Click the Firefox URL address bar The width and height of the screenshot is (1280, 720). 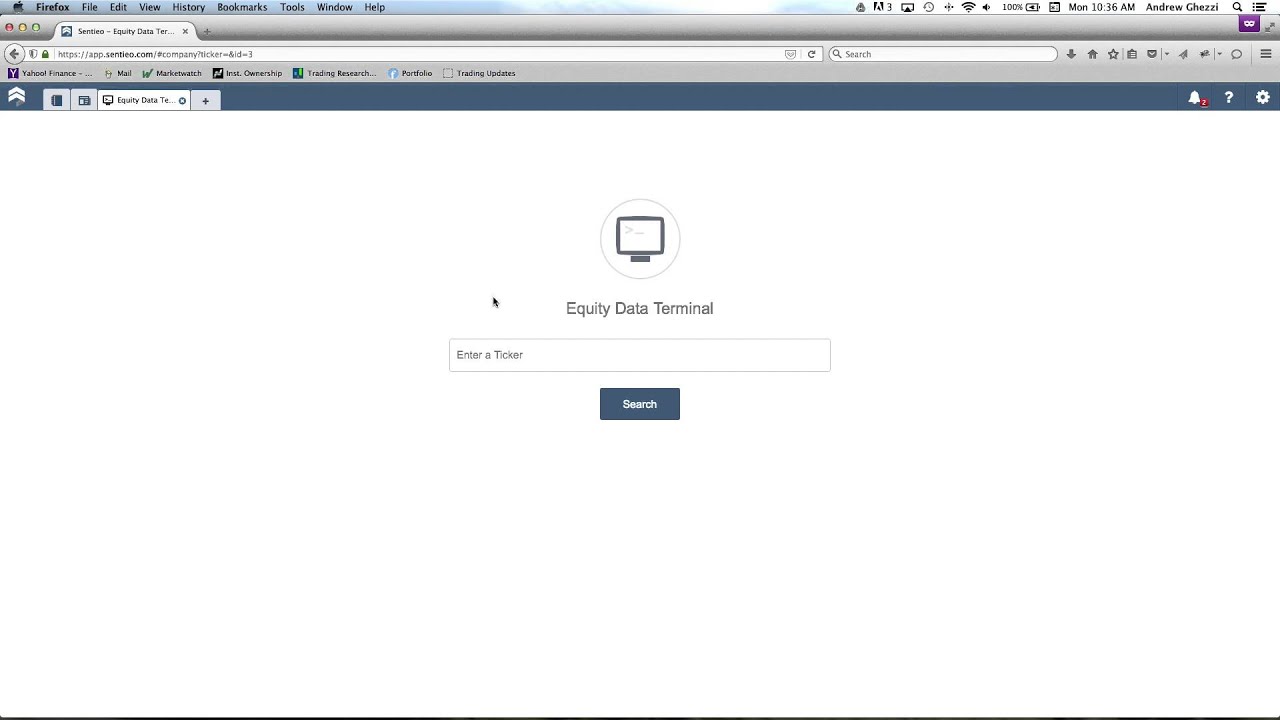[x=420, y=54]
